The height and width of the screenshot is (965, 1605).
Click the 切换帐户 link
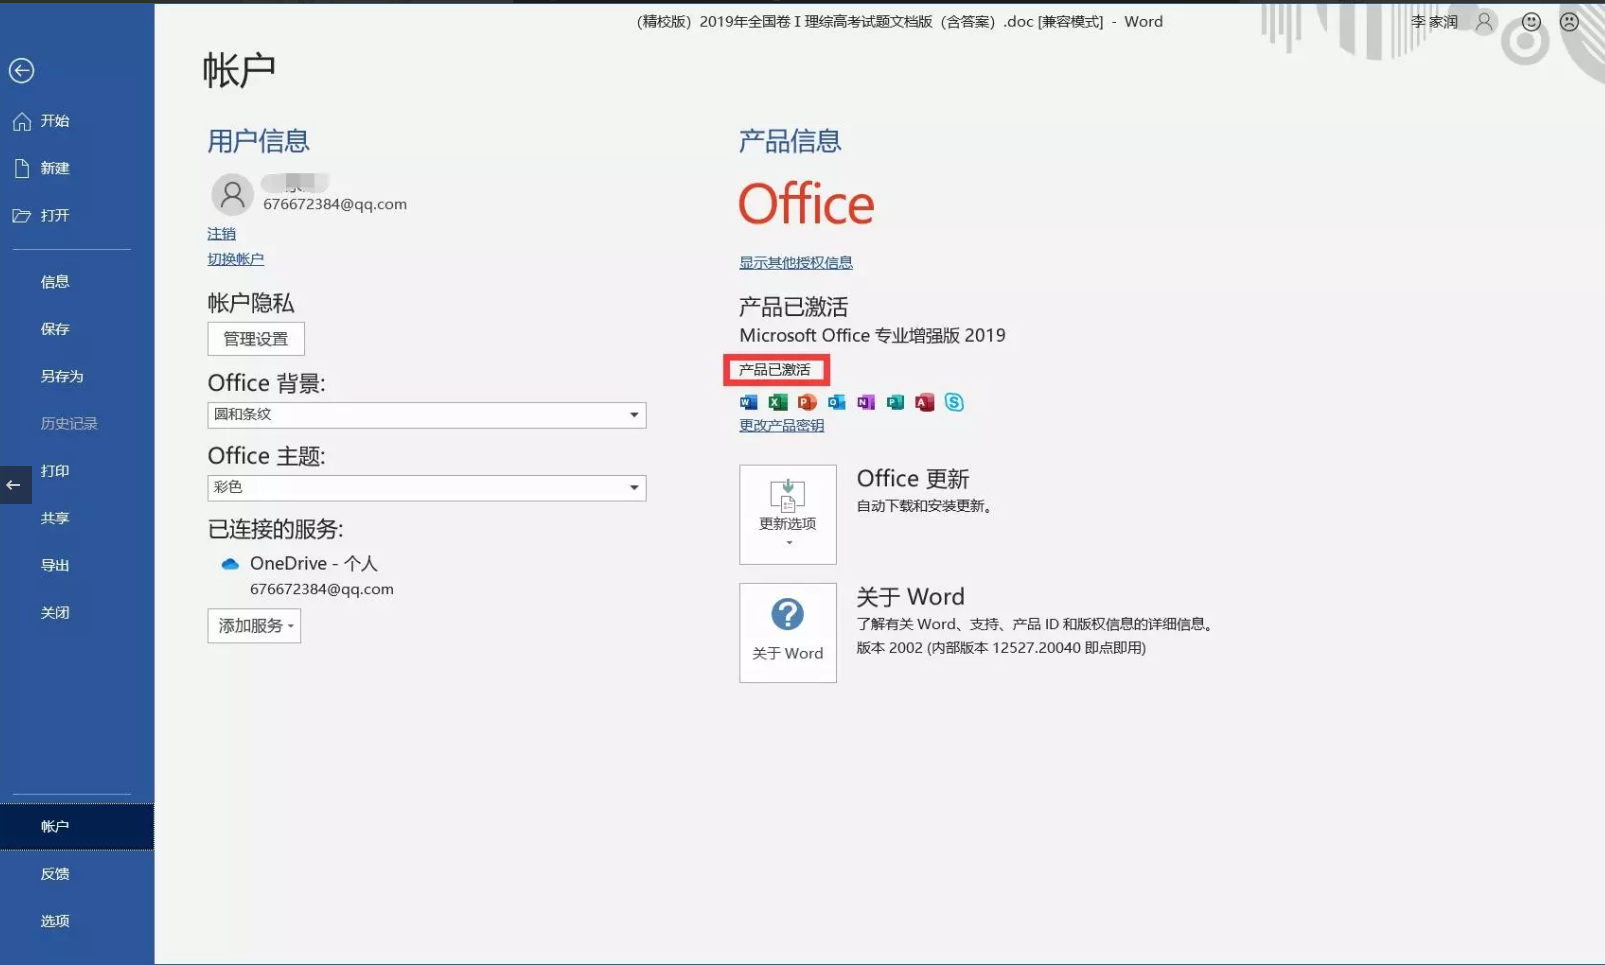(x=236, y=259)
